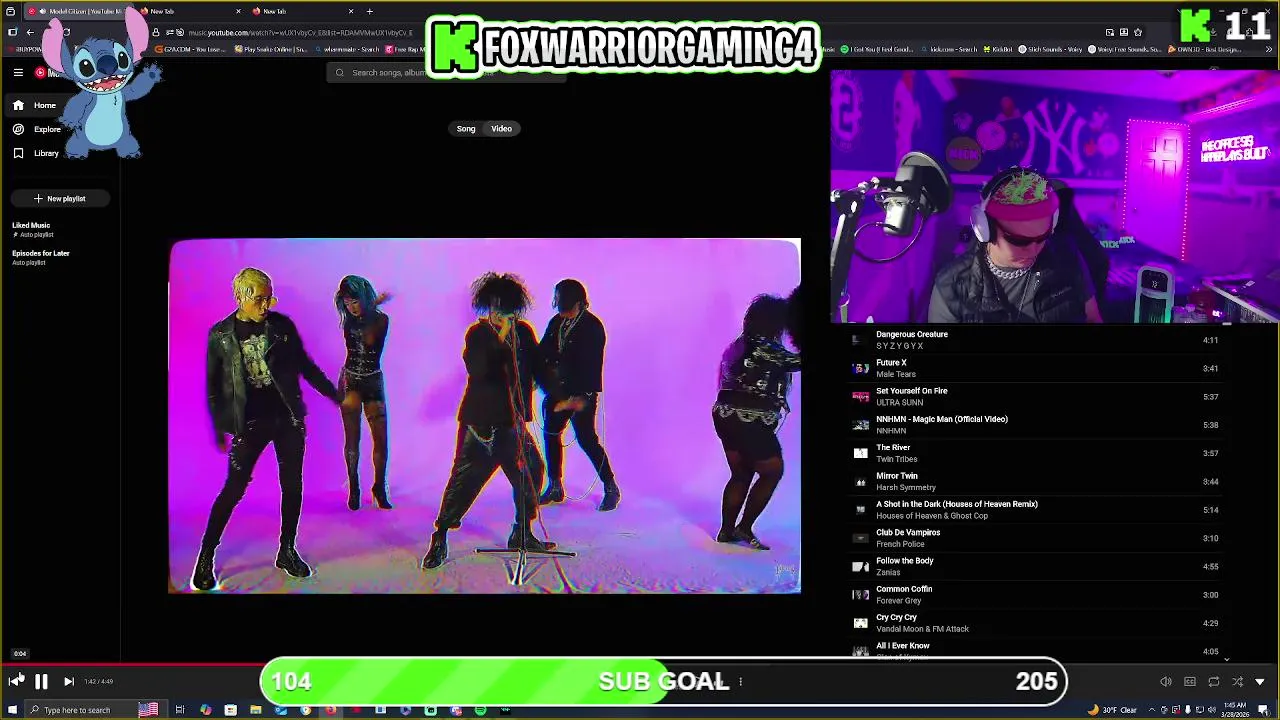The width and height of the screenshot is (1280, 720).
Task: Open a new browser tab with plus
Action: (x=369, y=11)
